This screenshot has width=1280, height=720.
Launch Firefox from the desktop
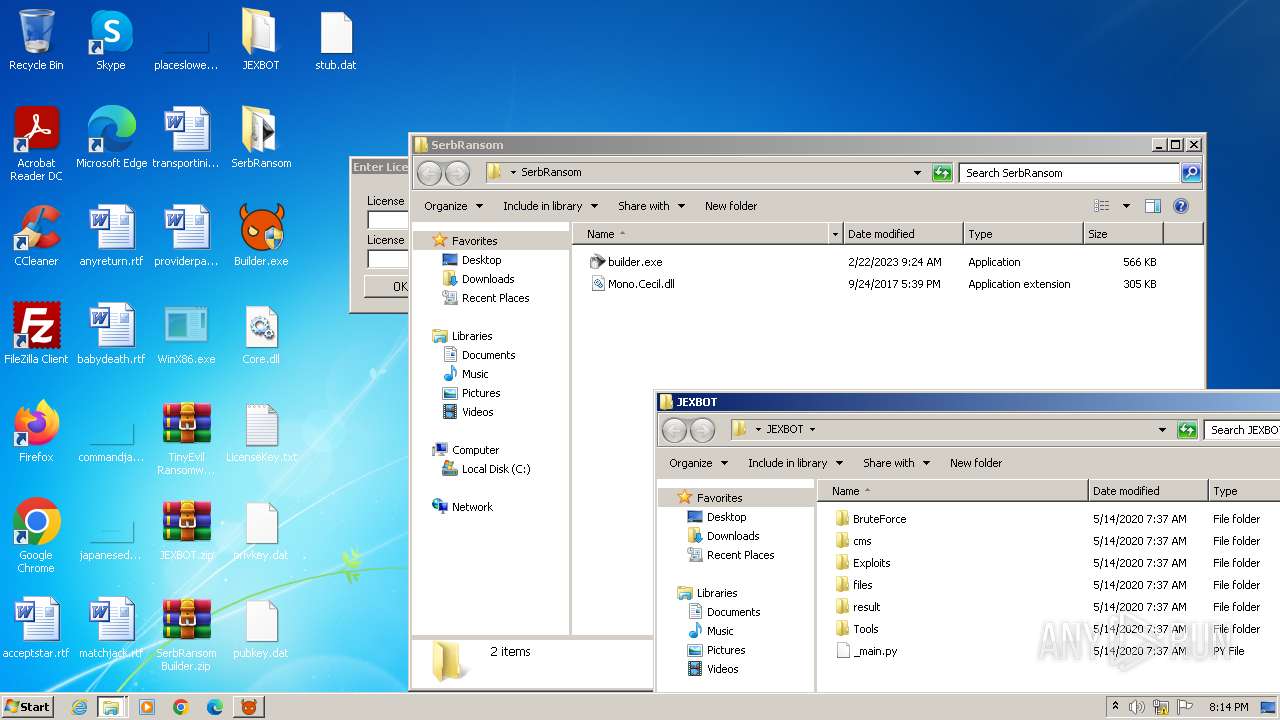36,432
